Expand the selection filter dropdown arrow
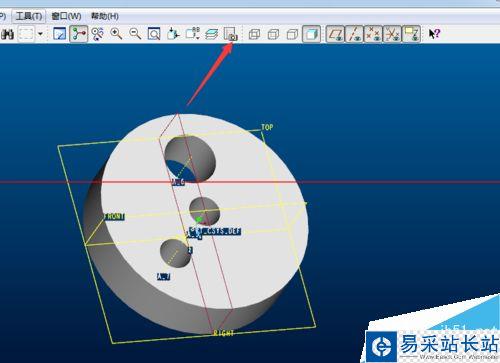Viewport: 500px width, 363px height. [41, 34]
